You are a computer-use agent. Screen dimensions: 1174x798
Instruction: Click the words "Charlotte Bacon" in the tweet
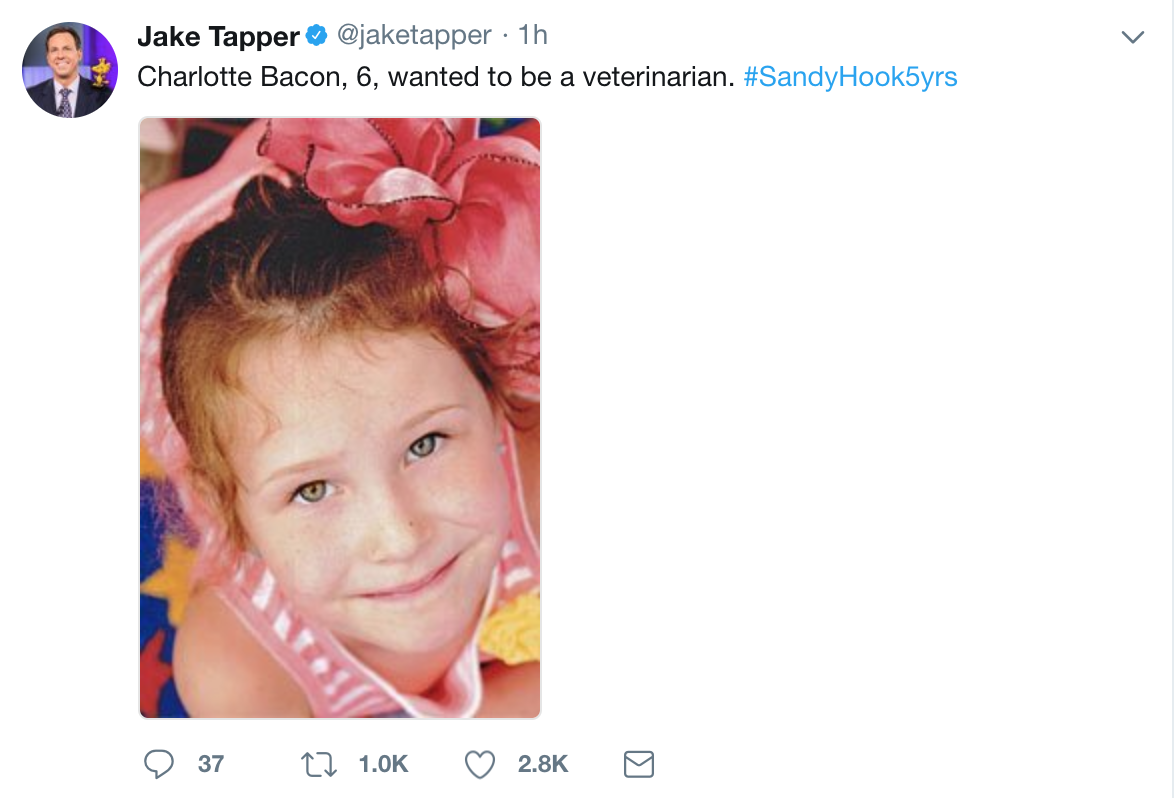tap(239, 77)
